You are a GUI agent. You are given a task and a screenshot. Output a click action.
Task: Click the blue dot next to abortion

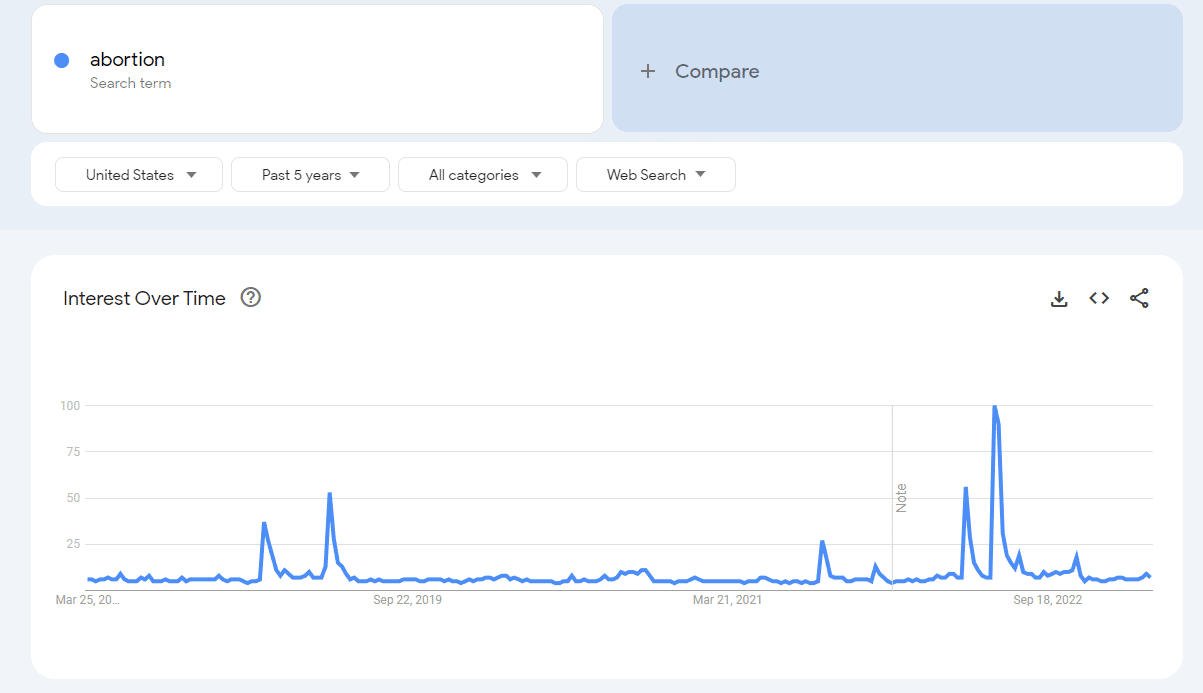click(x=62, y=60)
